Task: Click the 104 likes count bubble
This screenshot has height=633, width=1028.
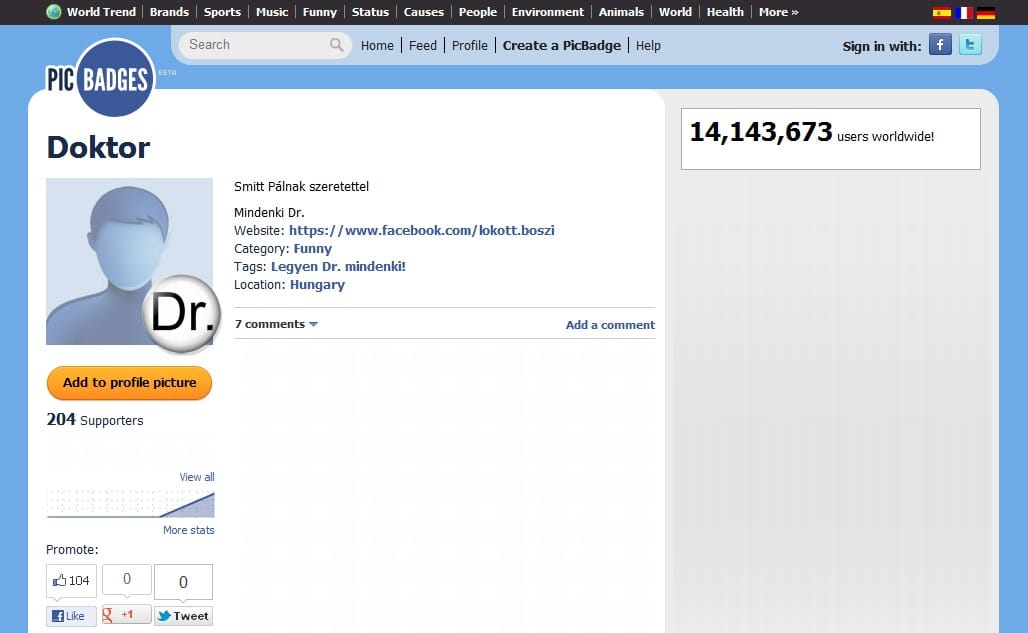Action: [71, 581]
